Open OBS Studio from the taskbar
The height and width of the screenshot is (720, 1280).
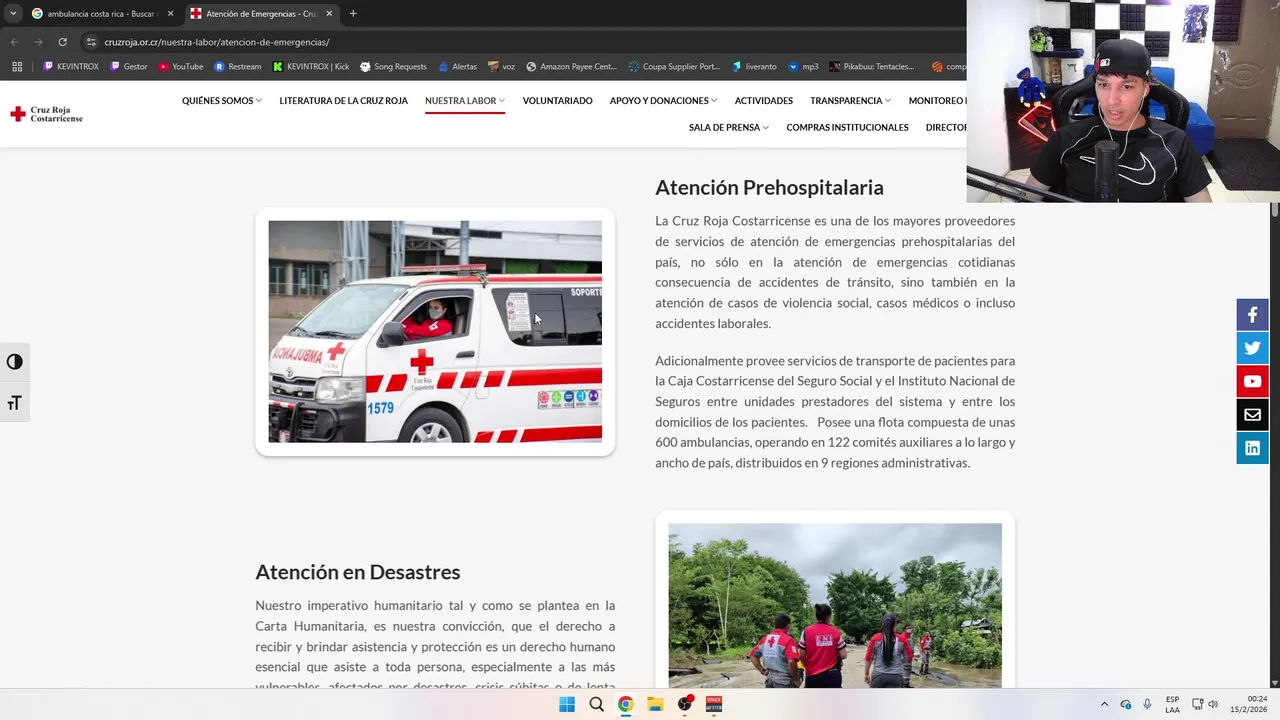[685, 704]
